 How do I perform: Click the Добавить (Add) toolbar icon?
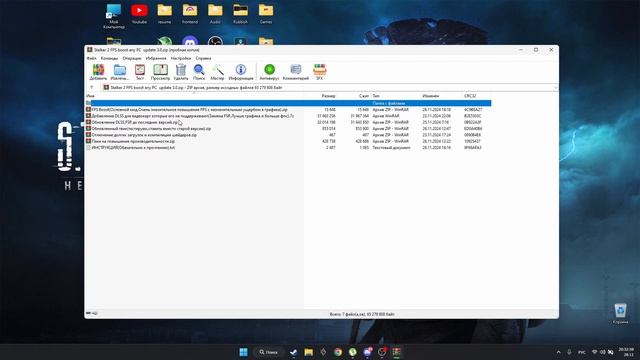[98, 72]
